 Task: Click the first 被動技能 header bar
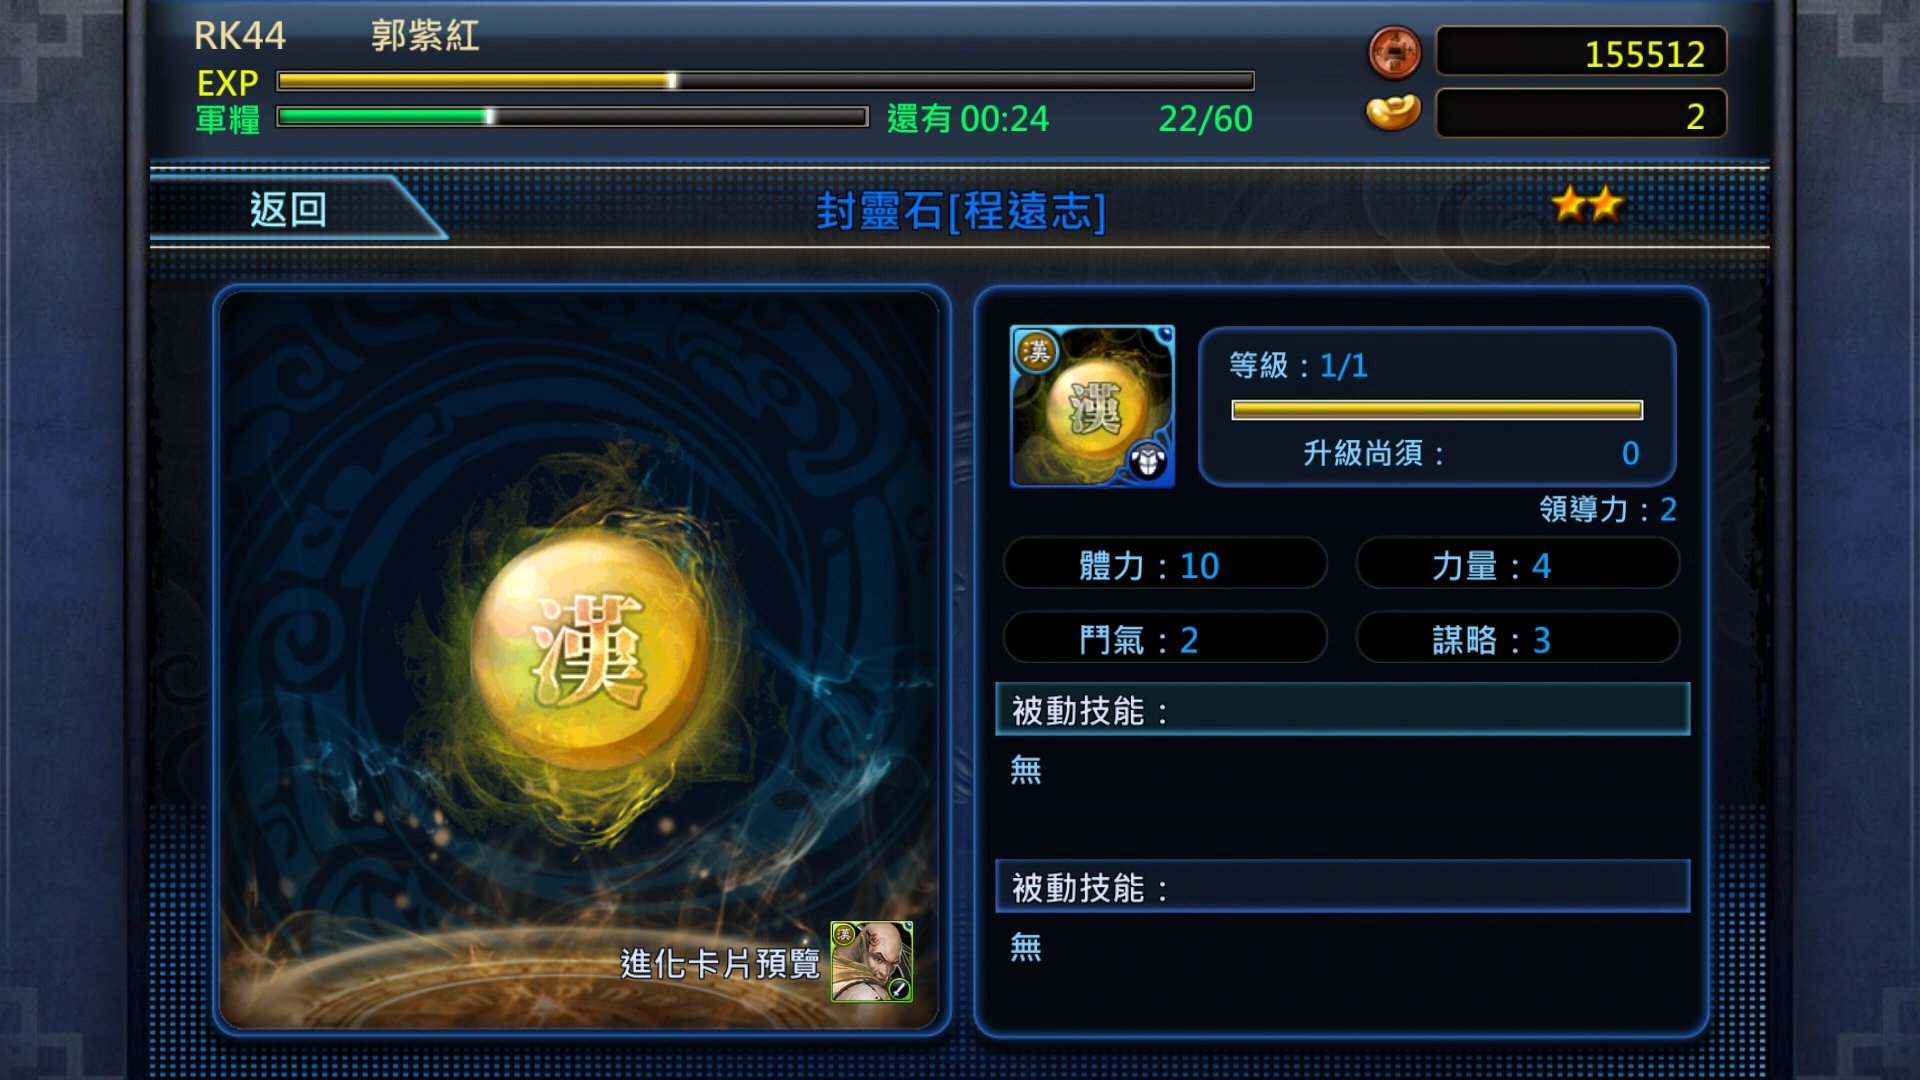coord(1342,710)
